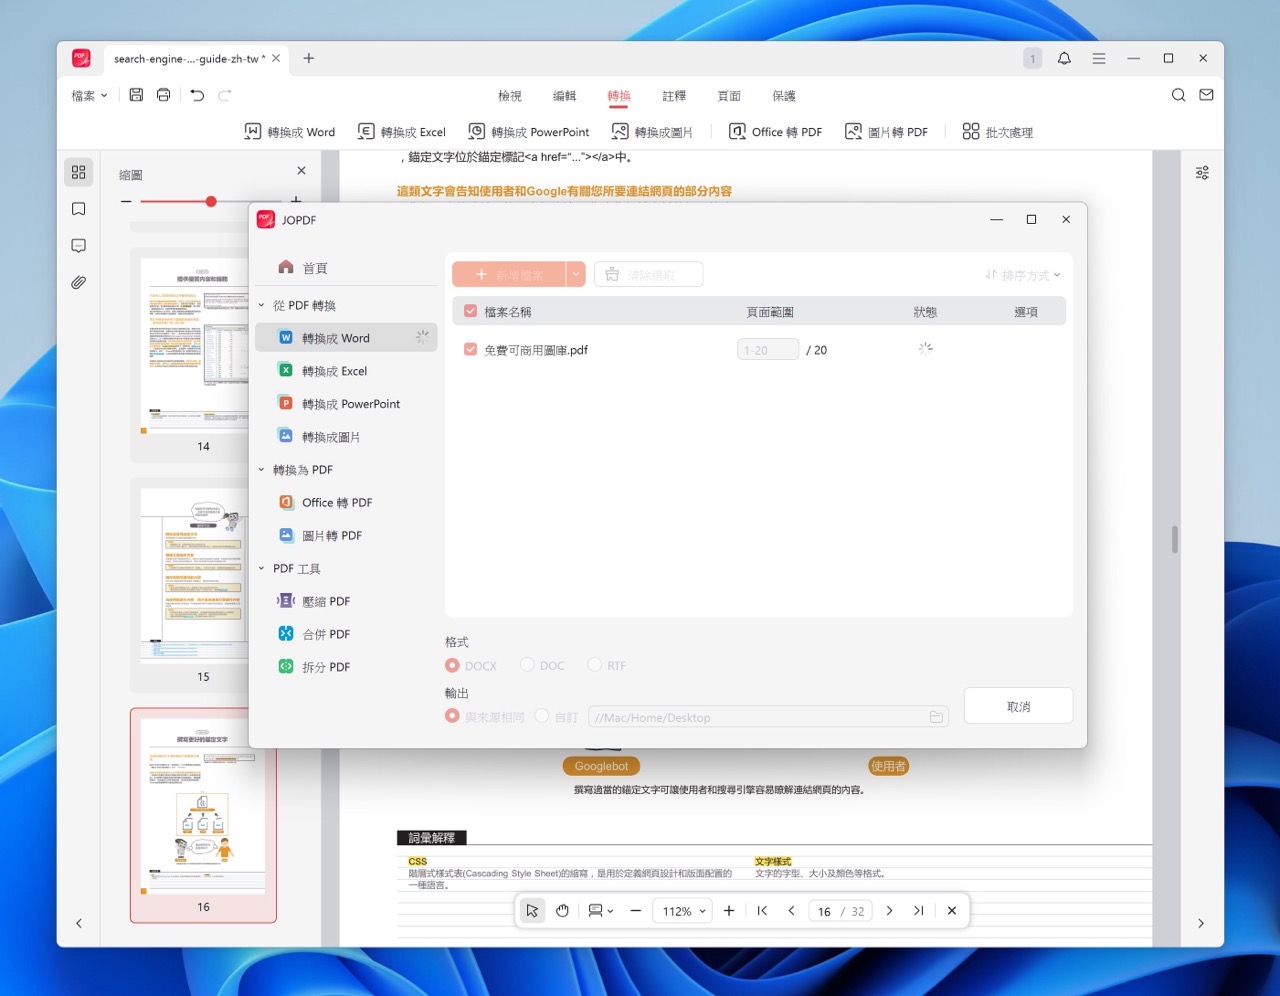Open the bookmark panel in the left sidebar
The image size is (1280, 996).
tap(79, 209)
